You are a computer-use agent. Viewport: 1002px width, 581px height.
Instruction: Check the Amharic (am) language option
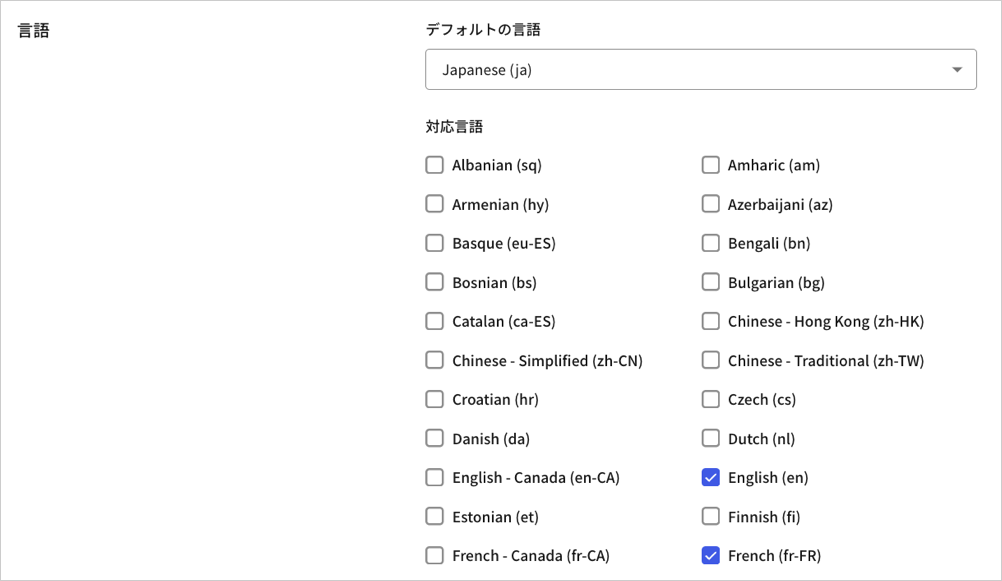[710, 165]
